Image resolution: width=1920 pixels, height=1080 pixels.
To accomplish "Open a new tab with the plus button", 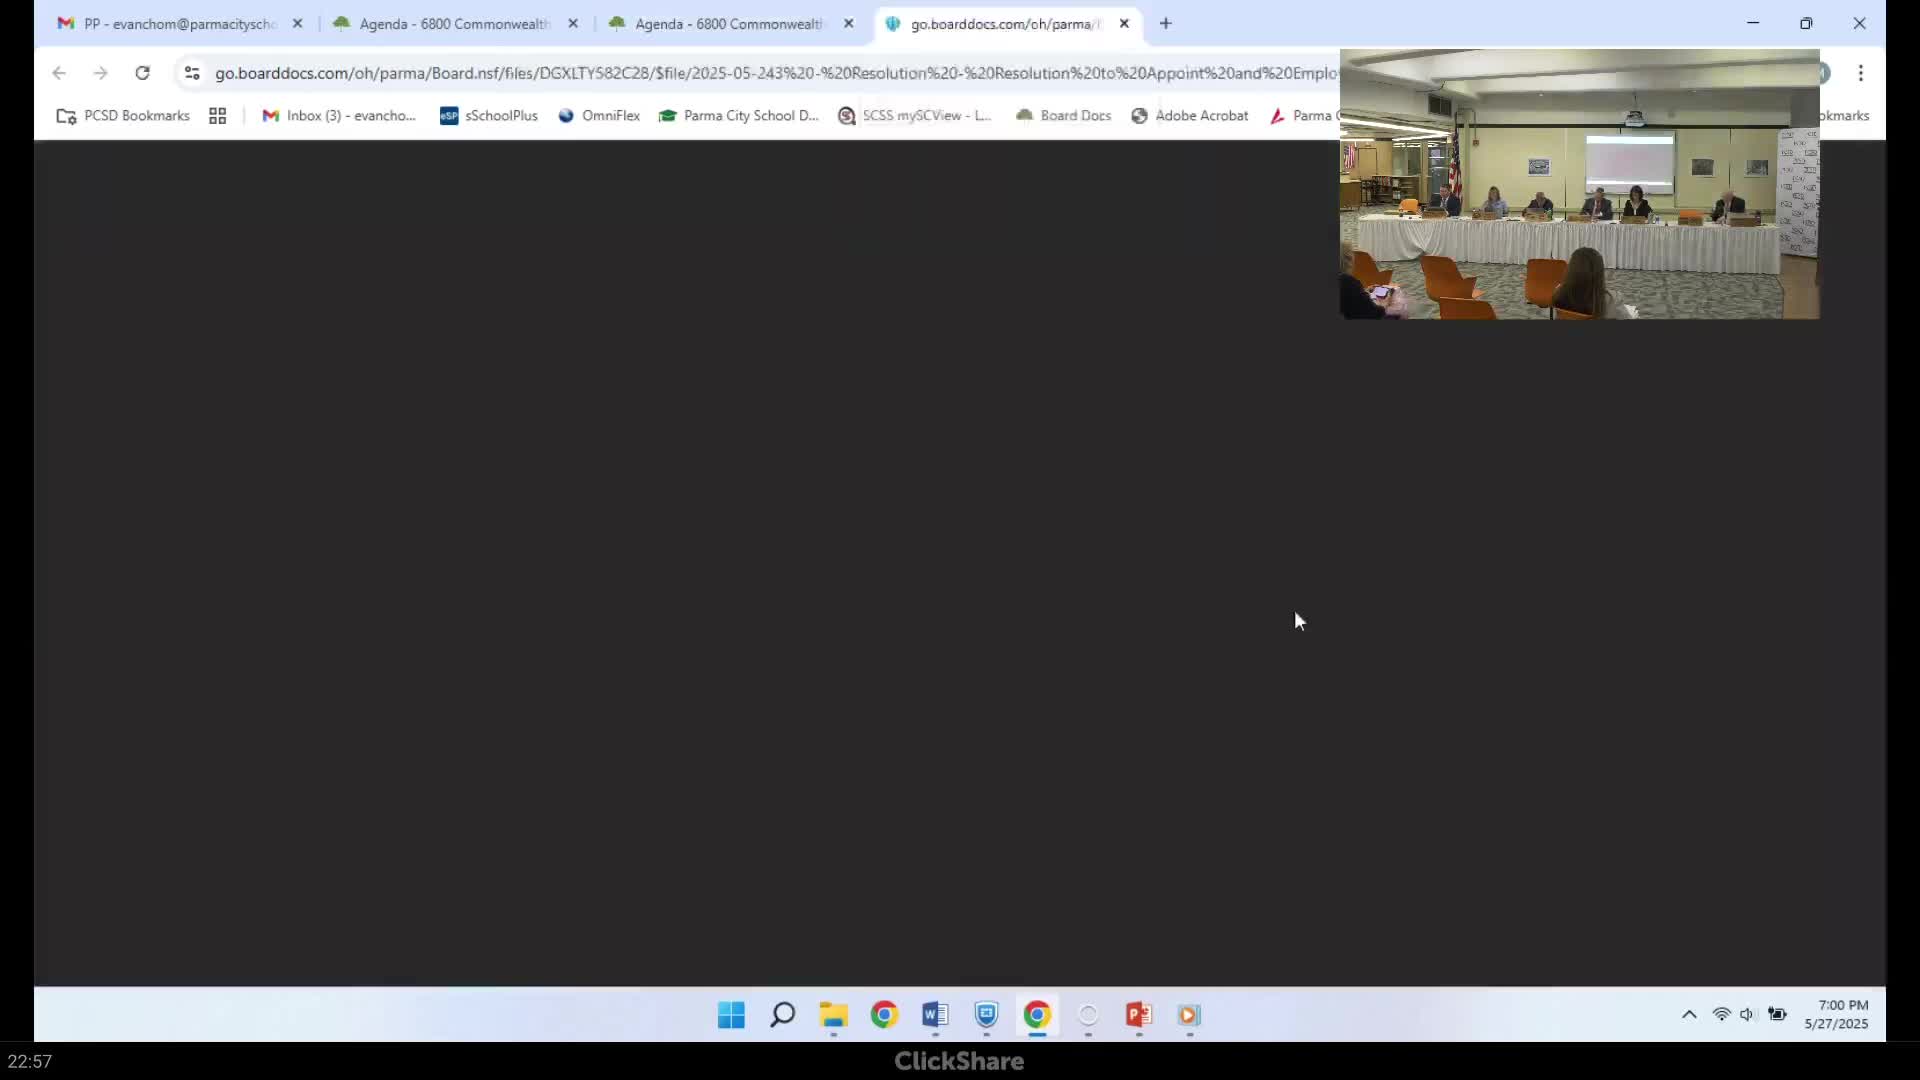I will point(1165,24).
